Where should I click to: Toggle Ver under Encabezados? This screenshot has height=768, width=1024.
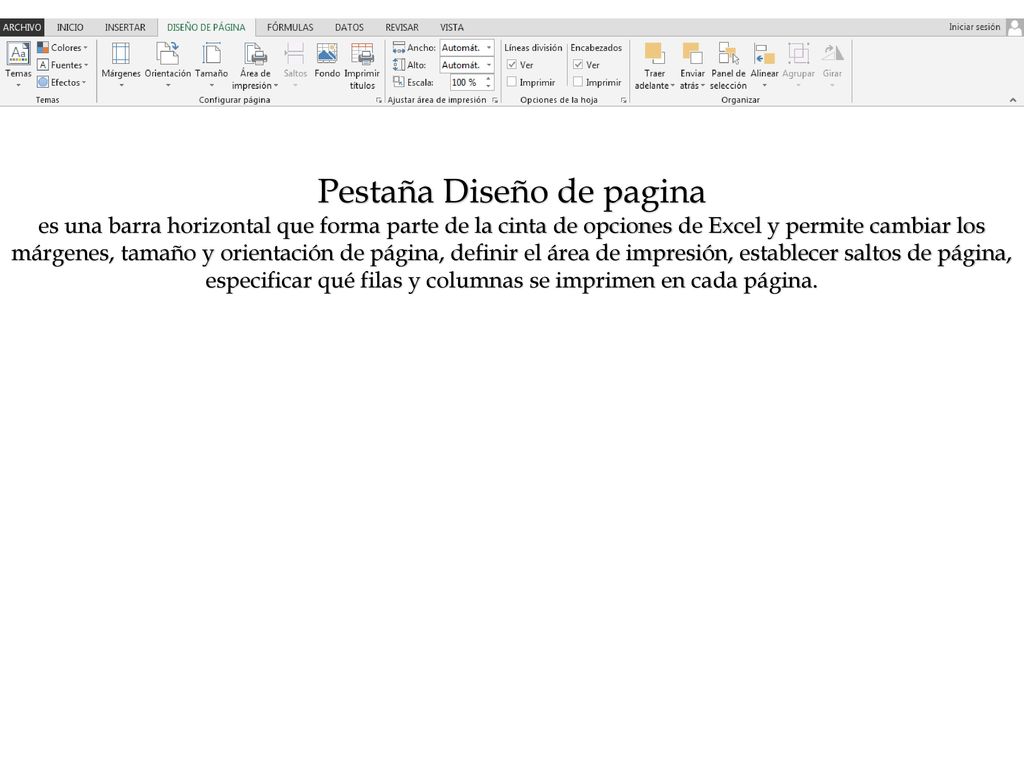[578, 65]
